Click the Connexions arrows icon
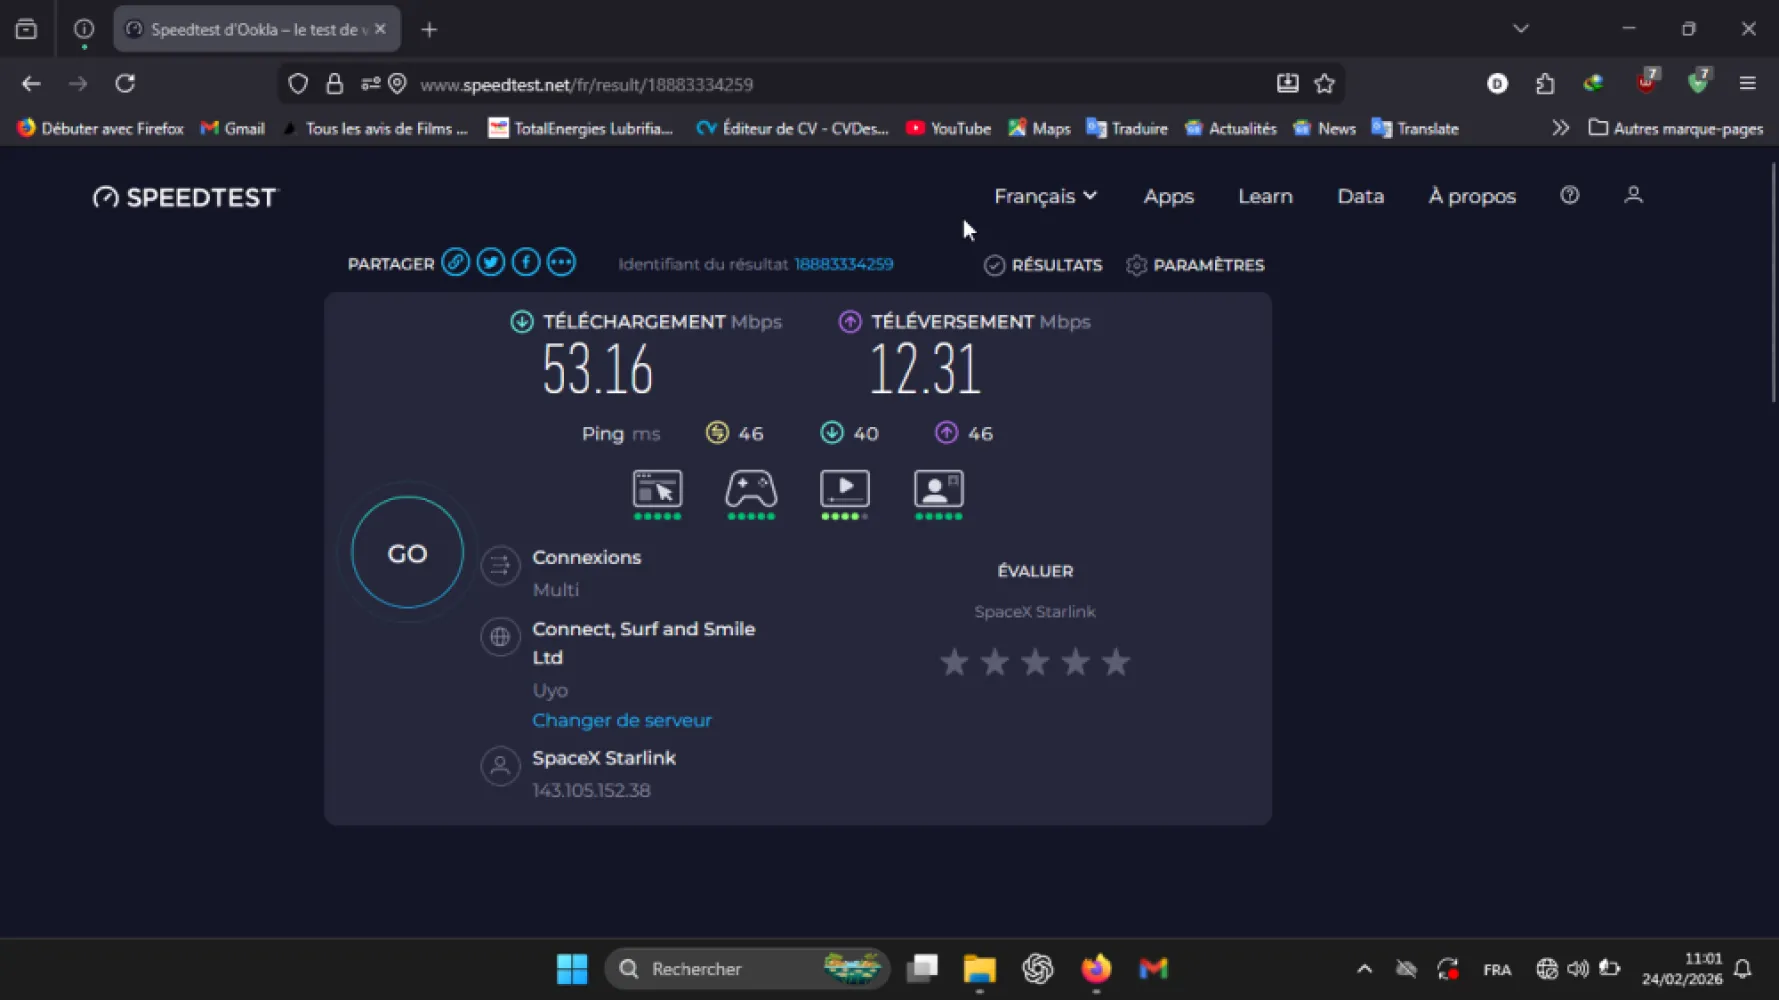1779x1000 pixels. click(500, 566)
